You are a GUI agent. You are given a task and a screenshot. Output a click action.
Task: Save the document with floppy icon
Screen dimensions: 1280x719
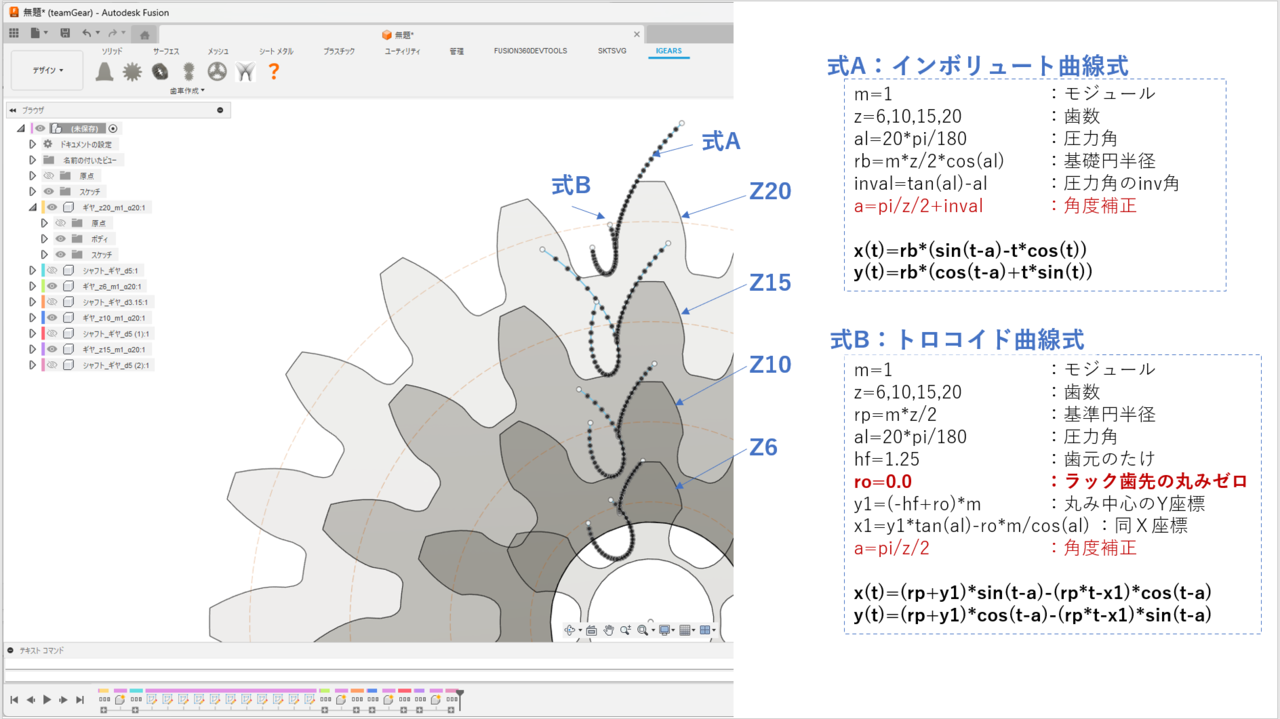(x=65, y=33)
